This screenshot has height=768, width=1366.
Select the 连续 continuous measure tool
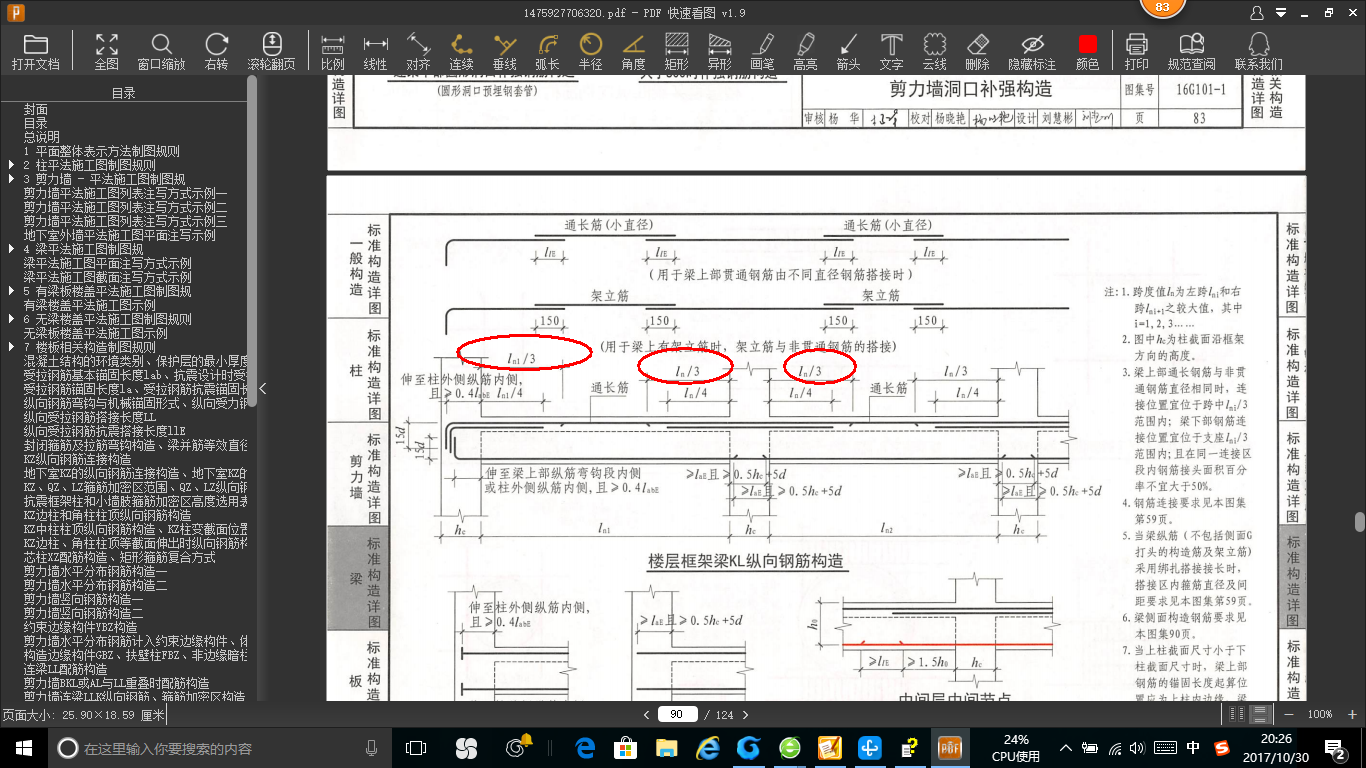pyautogui.click(x=461, y=51)
